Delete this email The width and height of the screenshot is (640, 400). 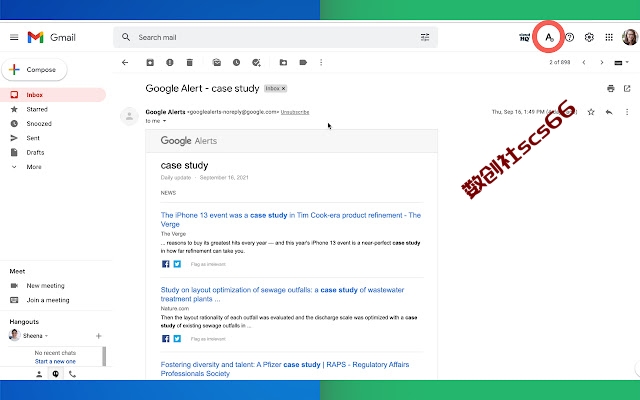(189, 62)
